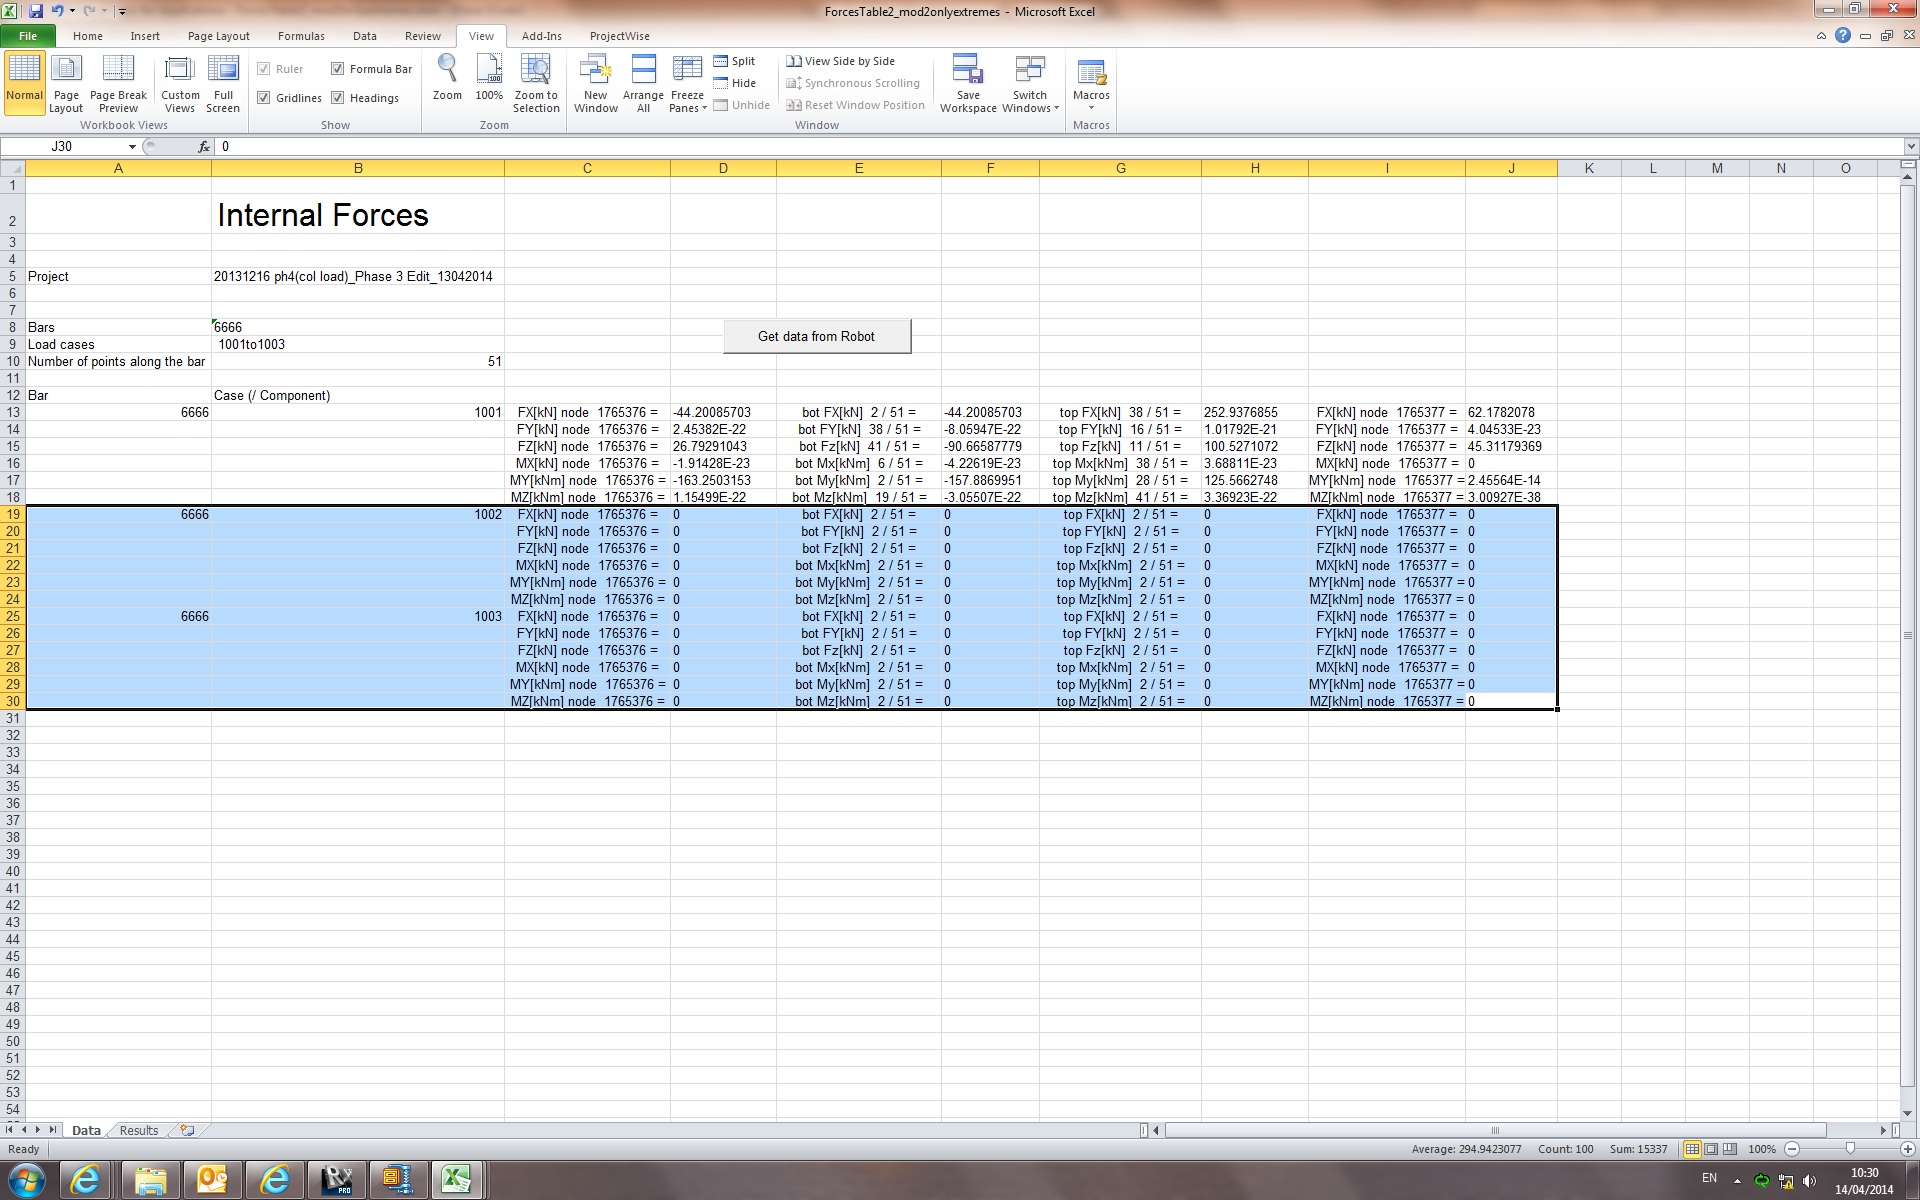Open the Zoom dialog

coord(447,78)
